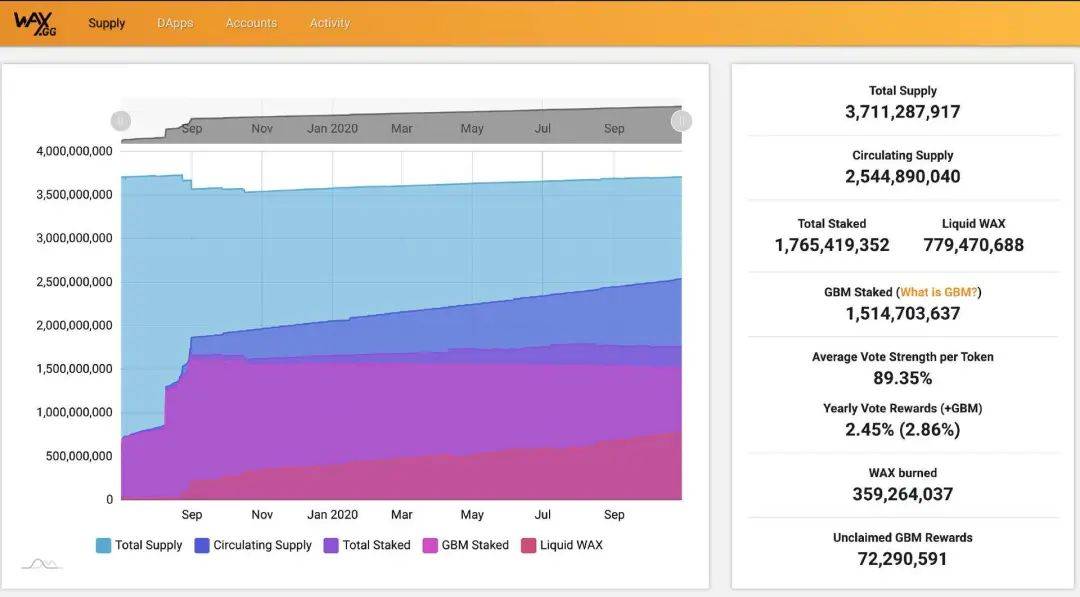Click the left range navigator handle

point(121,121)
